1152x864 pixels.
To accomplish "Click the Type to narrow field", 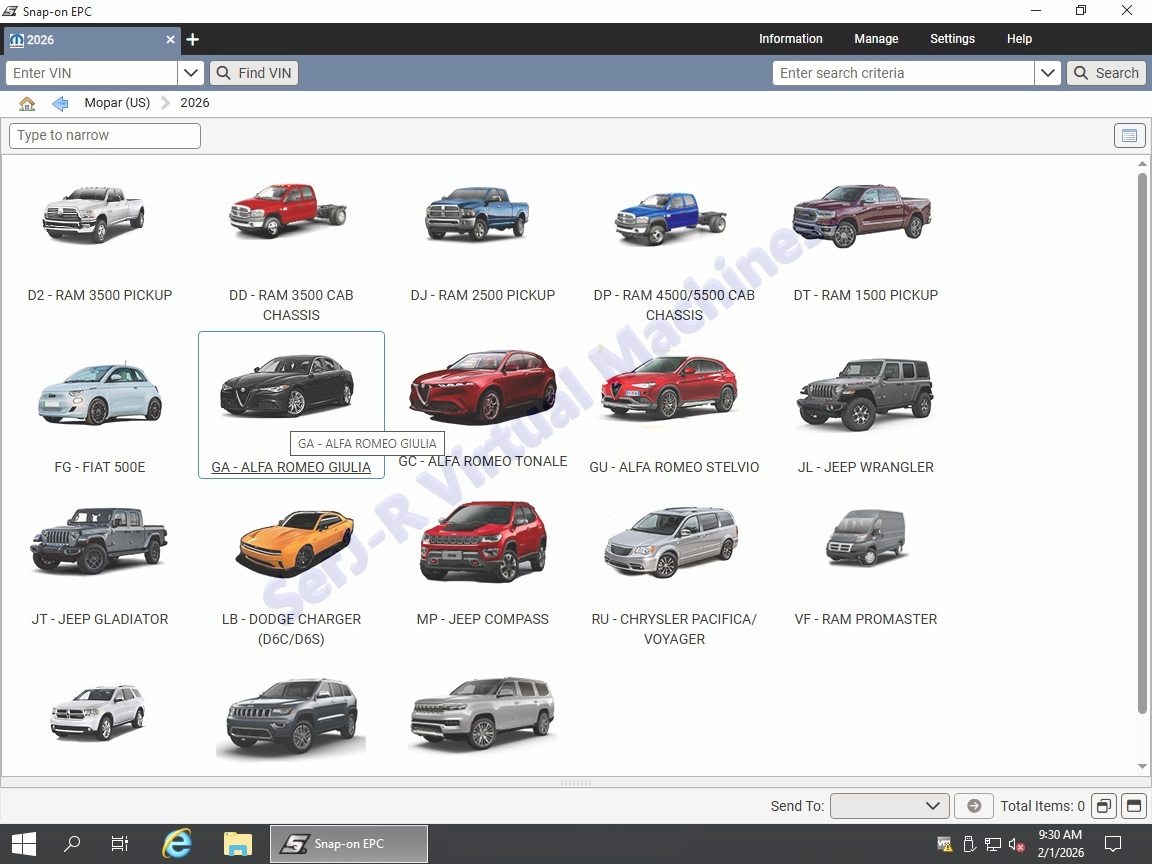I will 105,136.
